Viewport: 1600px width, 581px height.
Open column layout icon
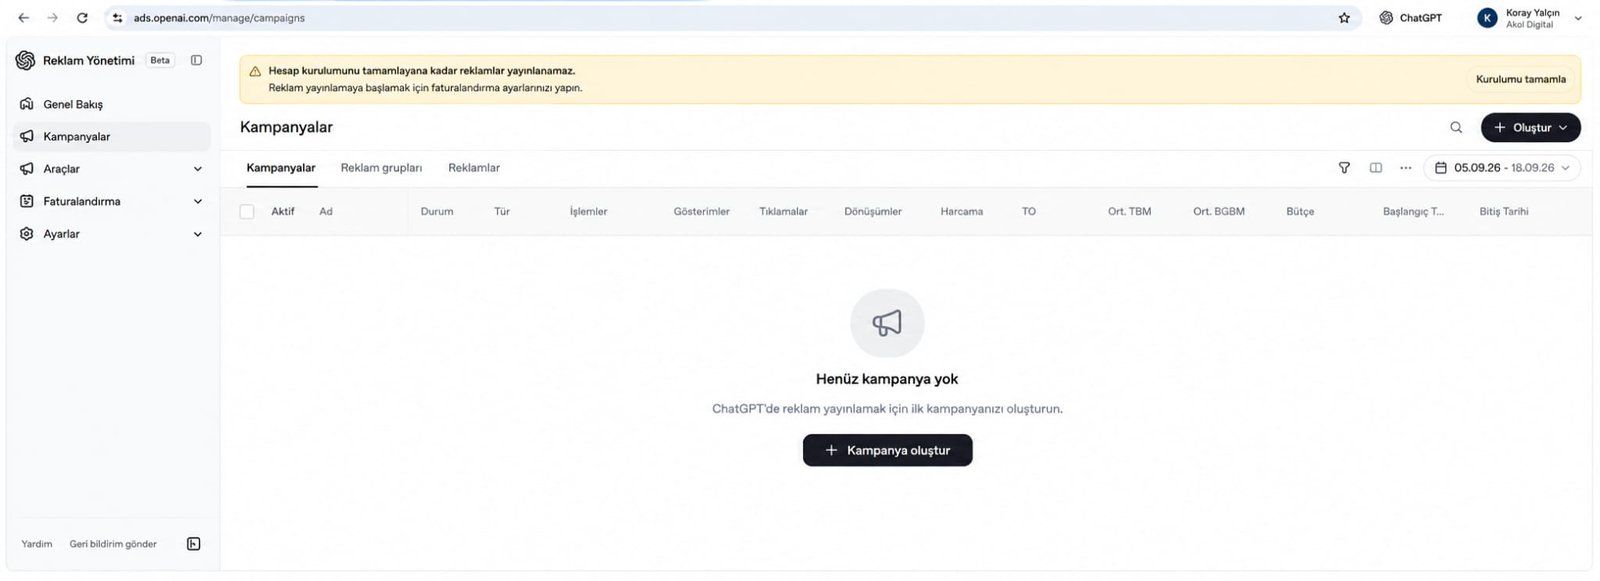pyautogui.click(x=1376, y=168)
